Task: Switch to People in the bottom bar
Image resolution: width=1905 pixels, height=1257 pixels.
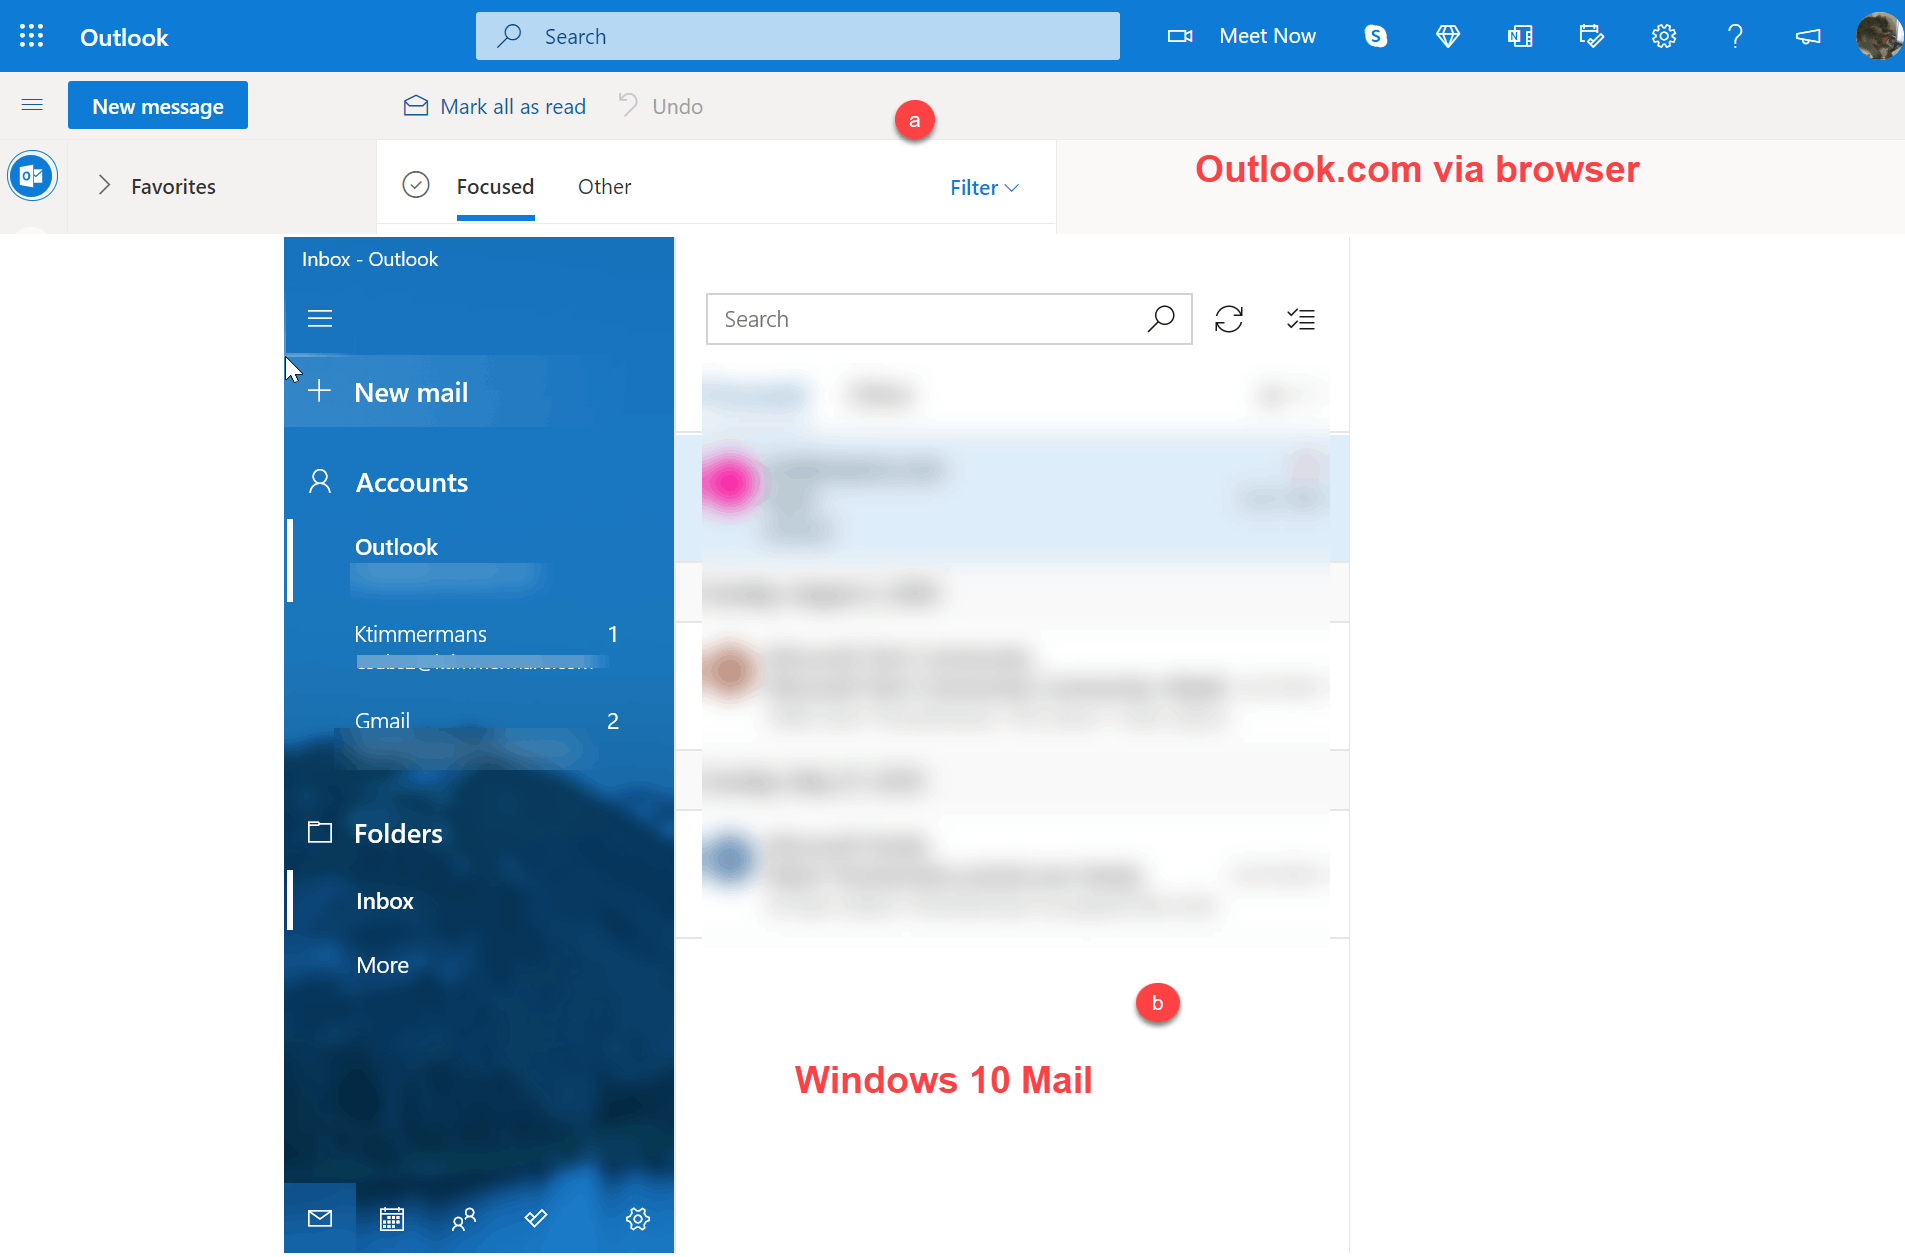Action: point(464,1218)
